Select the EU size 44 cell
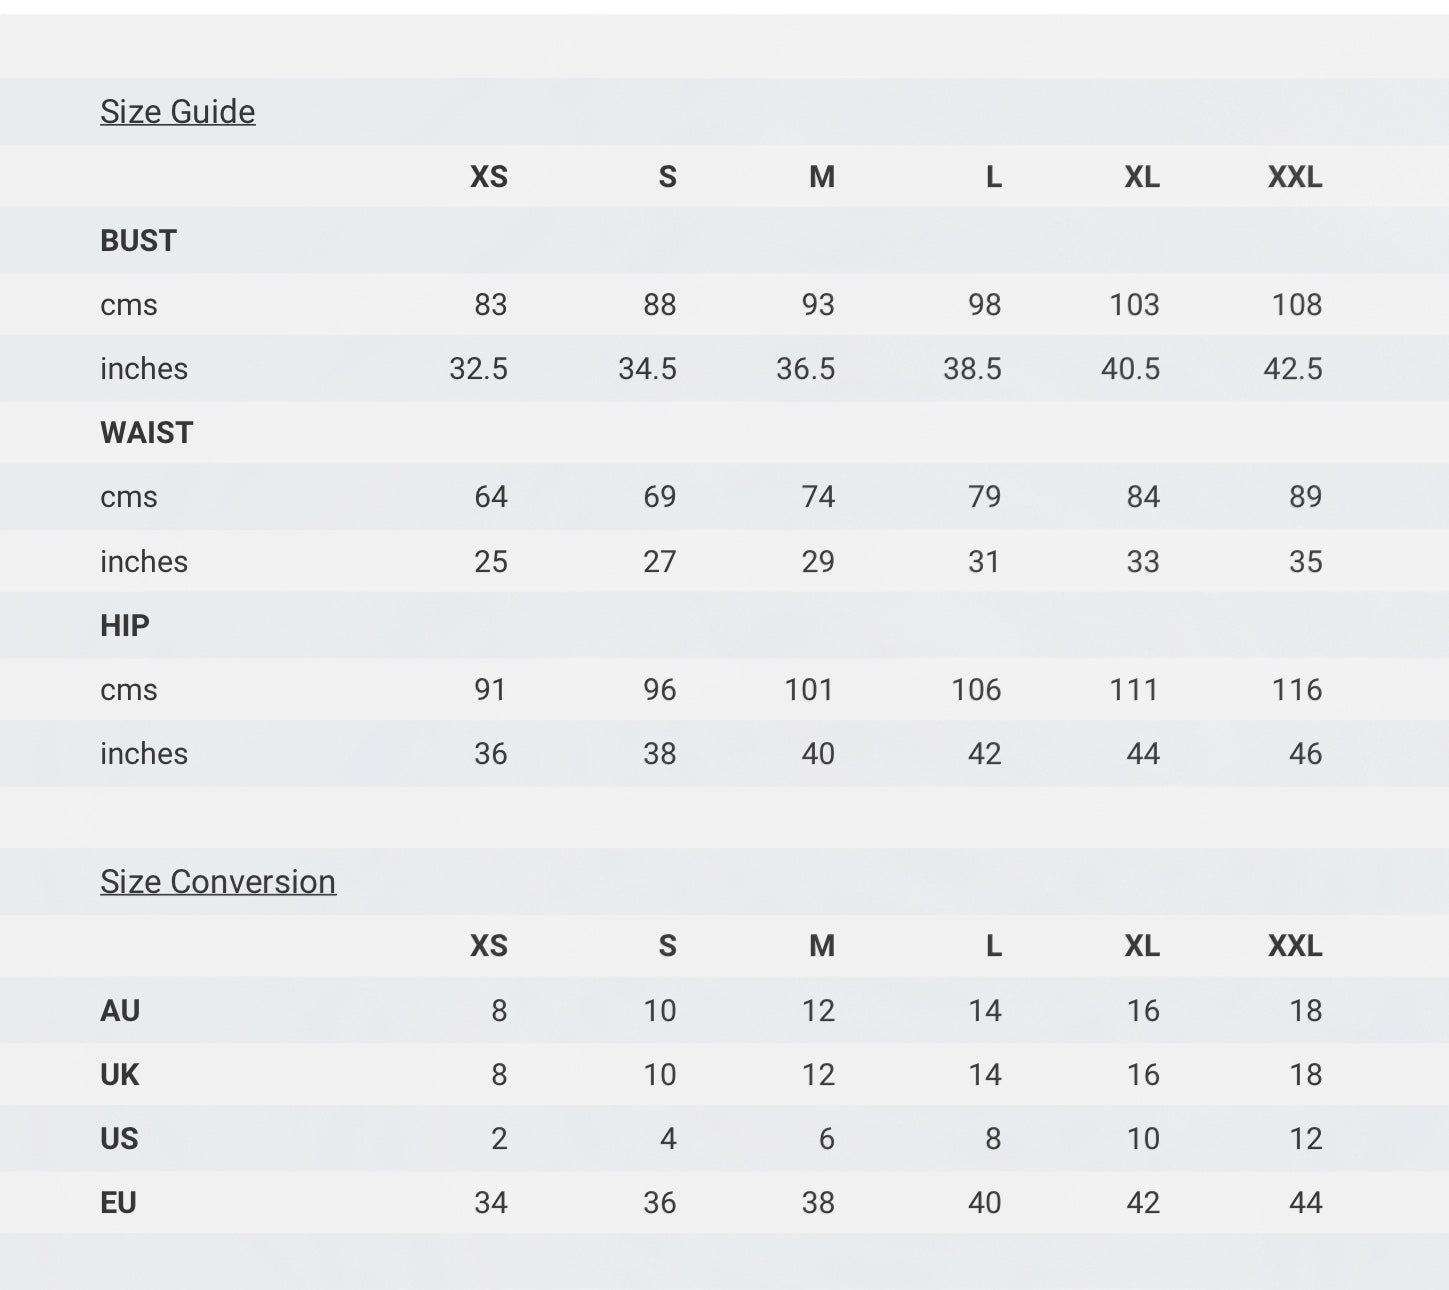1449x1290 pixels. (x=1306, y=1203)
